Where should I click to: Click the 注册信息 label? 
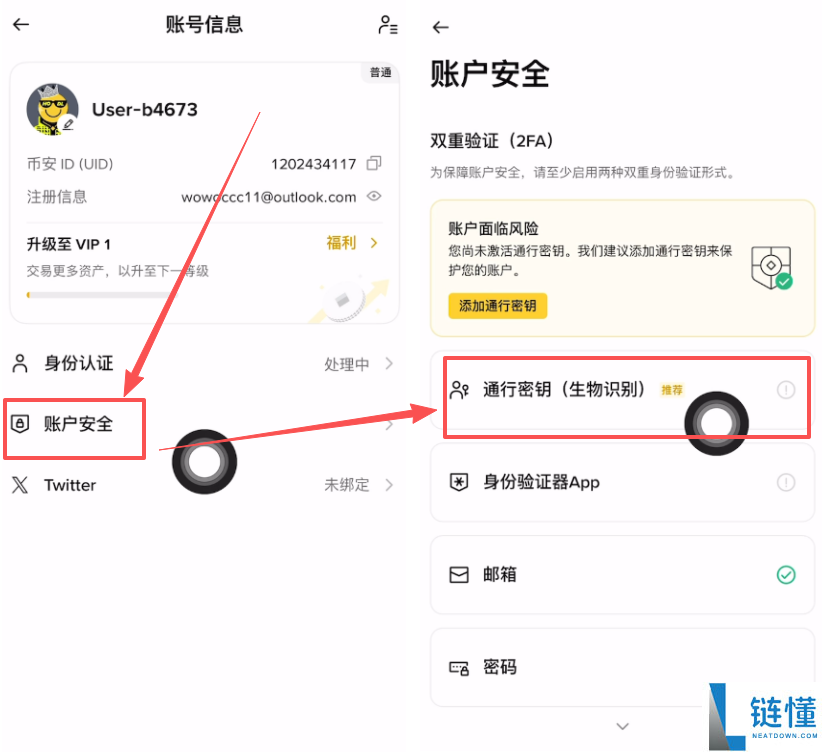pos(57,197)
